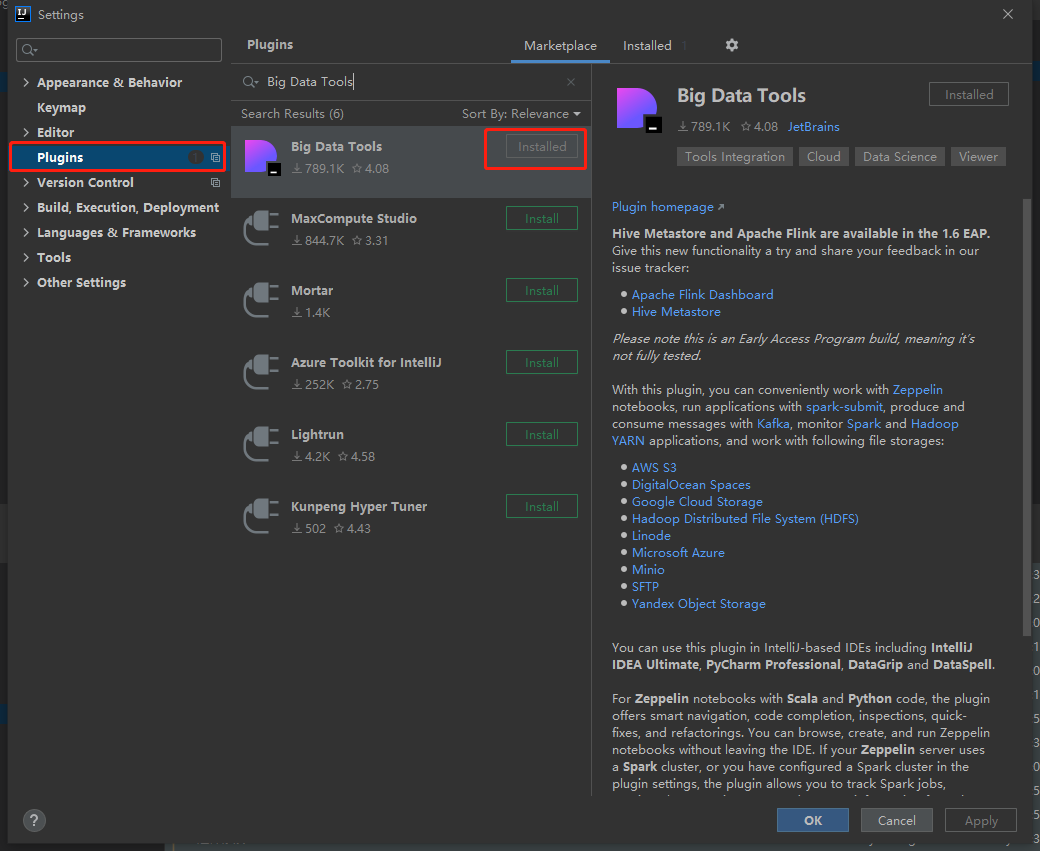Expand Languages & Frameworks node
Image resolution: width=1040 pixels, height=851 pixels.
pyautogui.click(x=26, y=232)
